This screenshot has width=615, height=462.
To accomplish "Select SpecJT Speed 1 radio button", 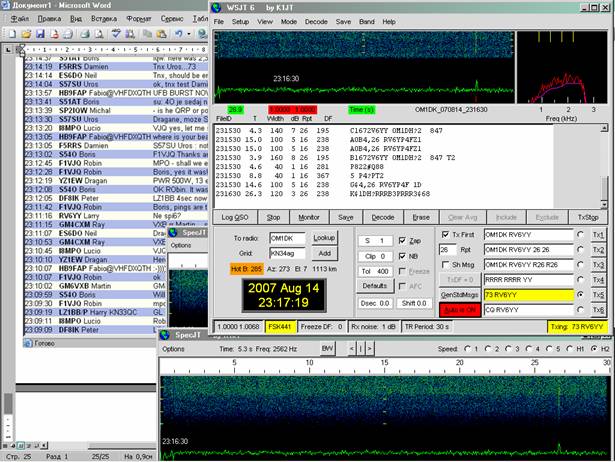I will 467,349.
